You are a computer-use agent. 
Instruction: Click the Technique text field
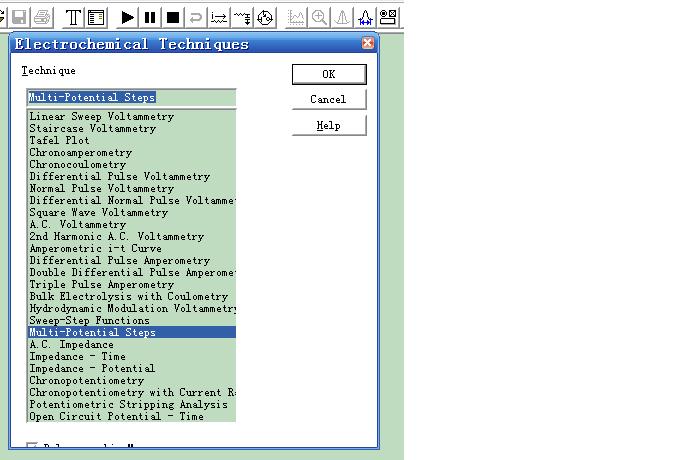[131, 97]
